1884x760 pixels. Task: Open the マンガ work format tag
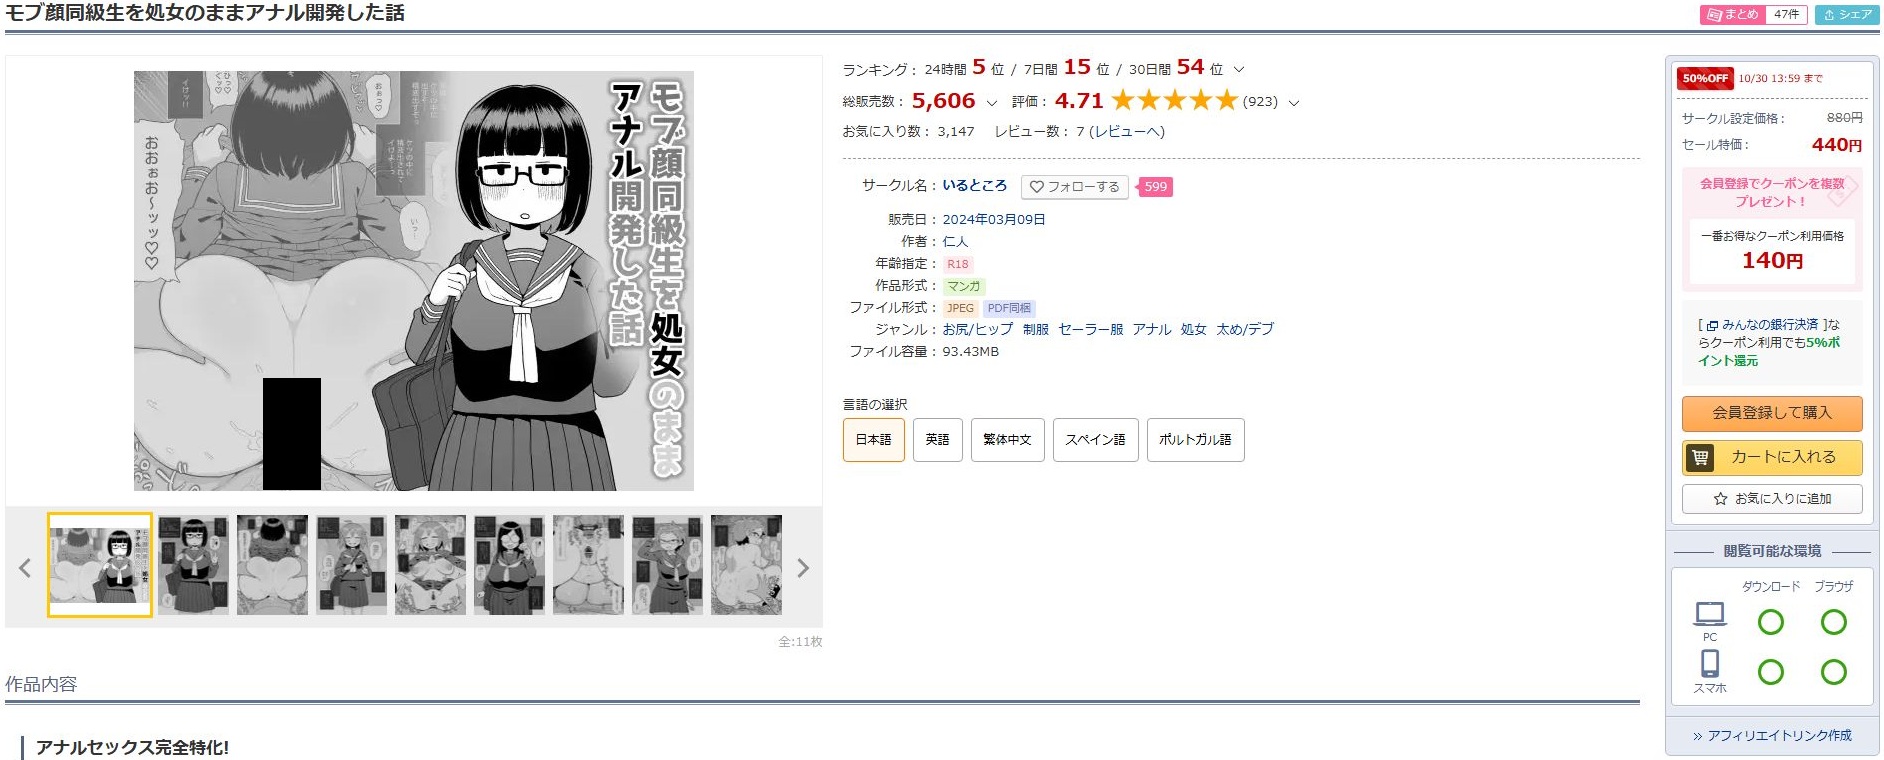point(964,286)
